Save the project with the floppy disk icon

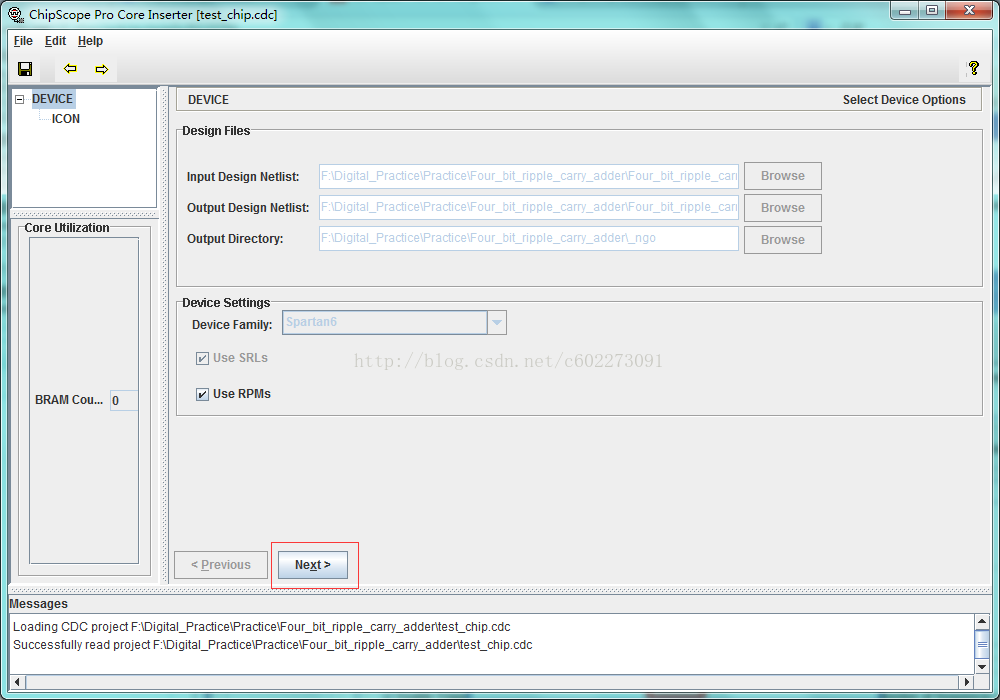pyautogui.click(x=25, y=69)
